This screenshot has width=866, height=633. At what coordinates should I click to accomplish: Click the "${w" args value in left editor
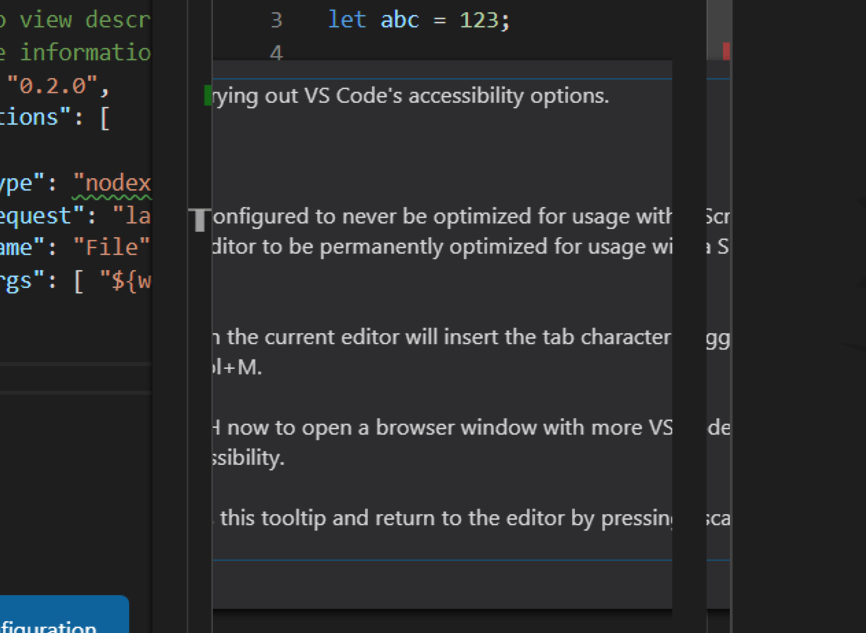coord(125,281)
